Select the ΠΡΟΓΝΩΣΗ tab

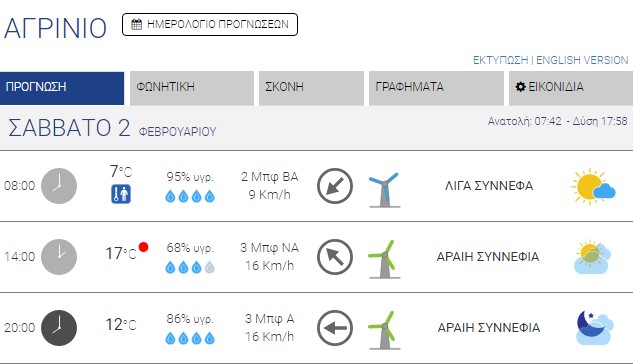[x=62, y=88]
